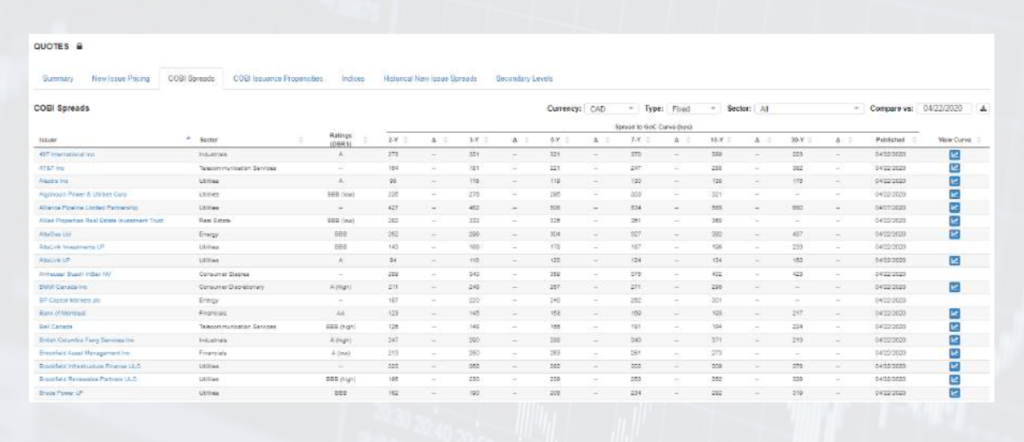Open the curve chart for 407 International Inc
Image resolution: width=1024 pixels, height=442 pixels.
954,155
